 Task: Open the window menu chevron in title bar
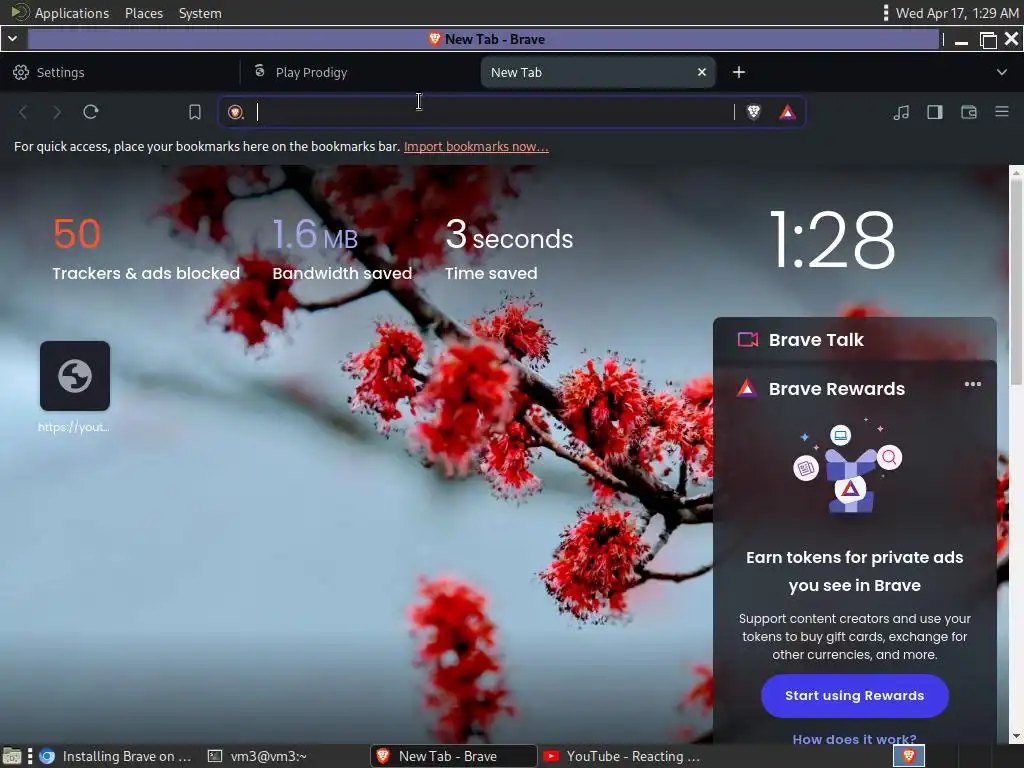coord(12,39)
